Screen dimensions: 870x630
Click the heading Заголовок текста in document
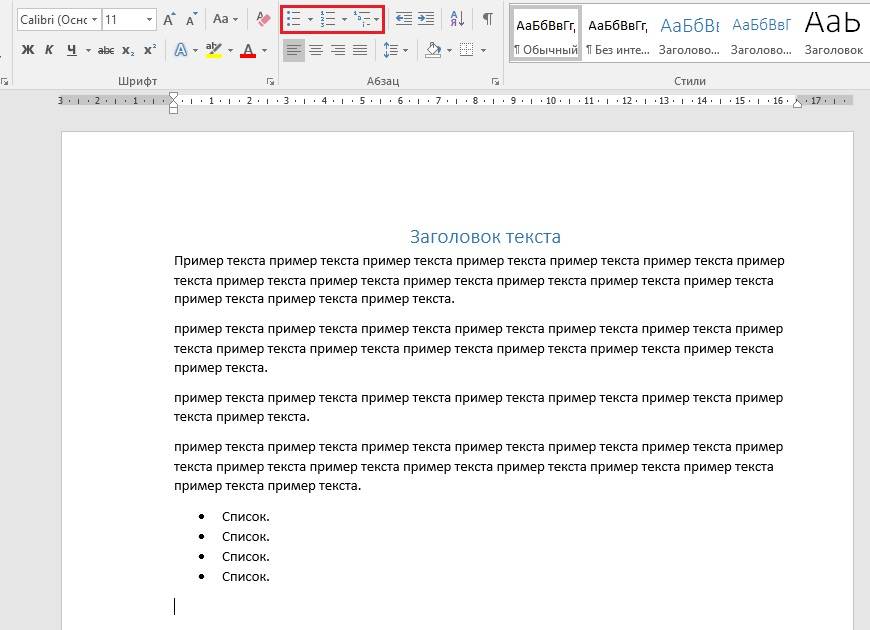pos(485,237)
